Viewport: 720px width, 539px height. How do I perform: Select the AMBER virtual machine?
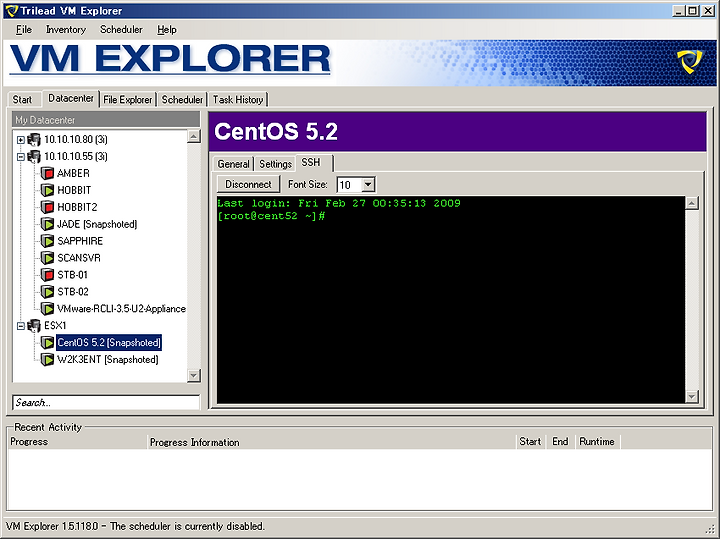click(73, 173)
